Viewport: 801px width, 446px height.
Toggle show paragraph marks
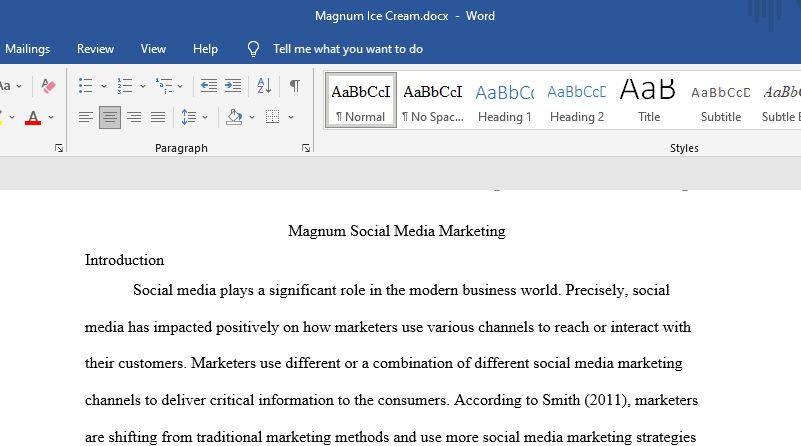coord(295,85)
